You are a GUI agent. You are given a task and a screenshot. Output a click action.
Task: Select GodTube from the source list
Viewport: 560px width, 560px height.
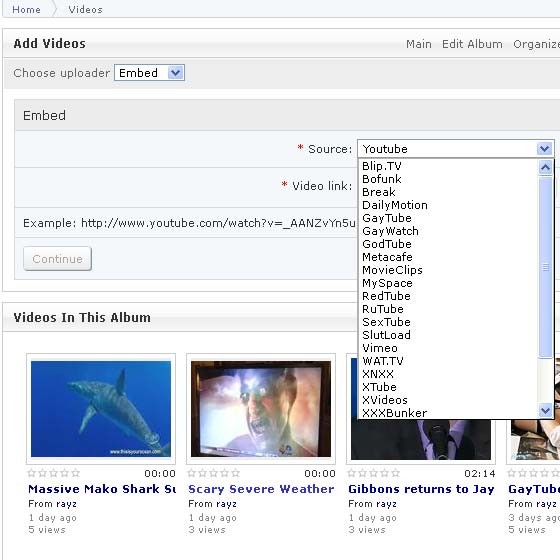(x=387, y=244)
